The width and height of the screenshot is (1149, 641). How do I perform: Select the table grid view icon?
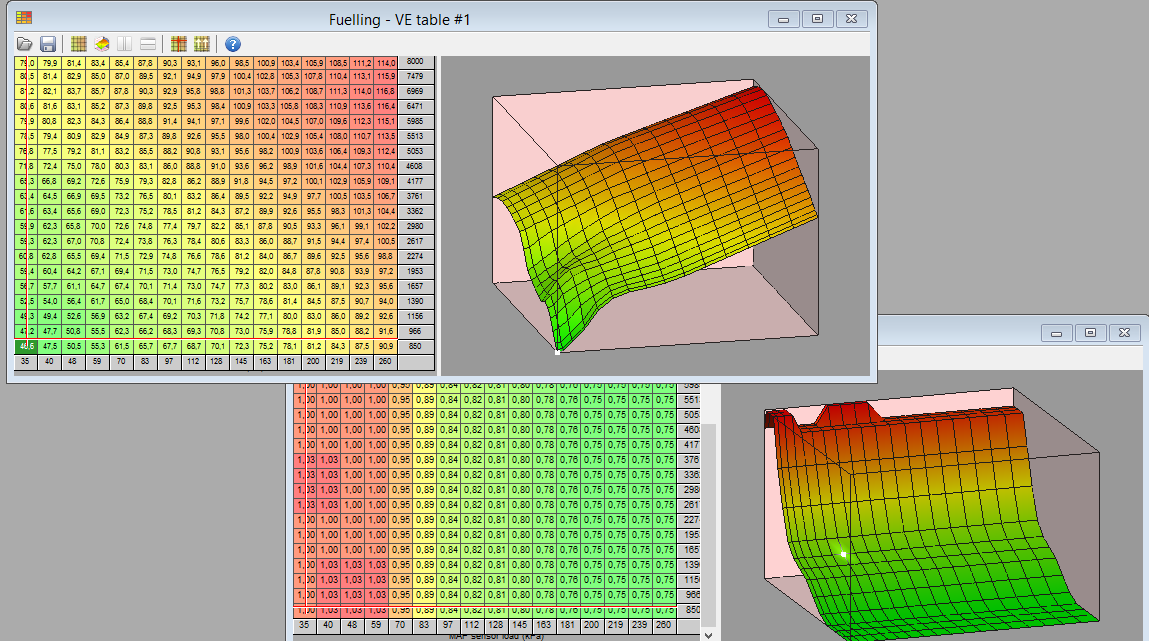point(80,44)
